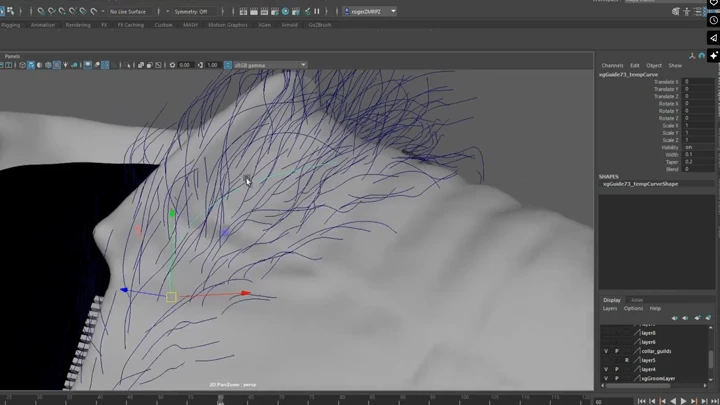
Task: Toggle view transform icon next to sRGB gamma
Action: (x=228, y=65)
